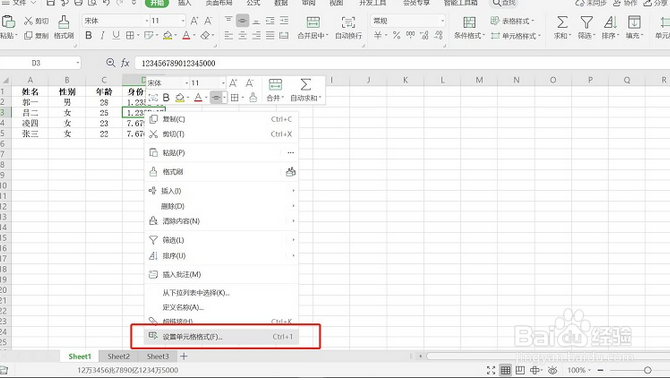Click the thousands separator (000) icon

pyautogui.click(x=410, y=35)
